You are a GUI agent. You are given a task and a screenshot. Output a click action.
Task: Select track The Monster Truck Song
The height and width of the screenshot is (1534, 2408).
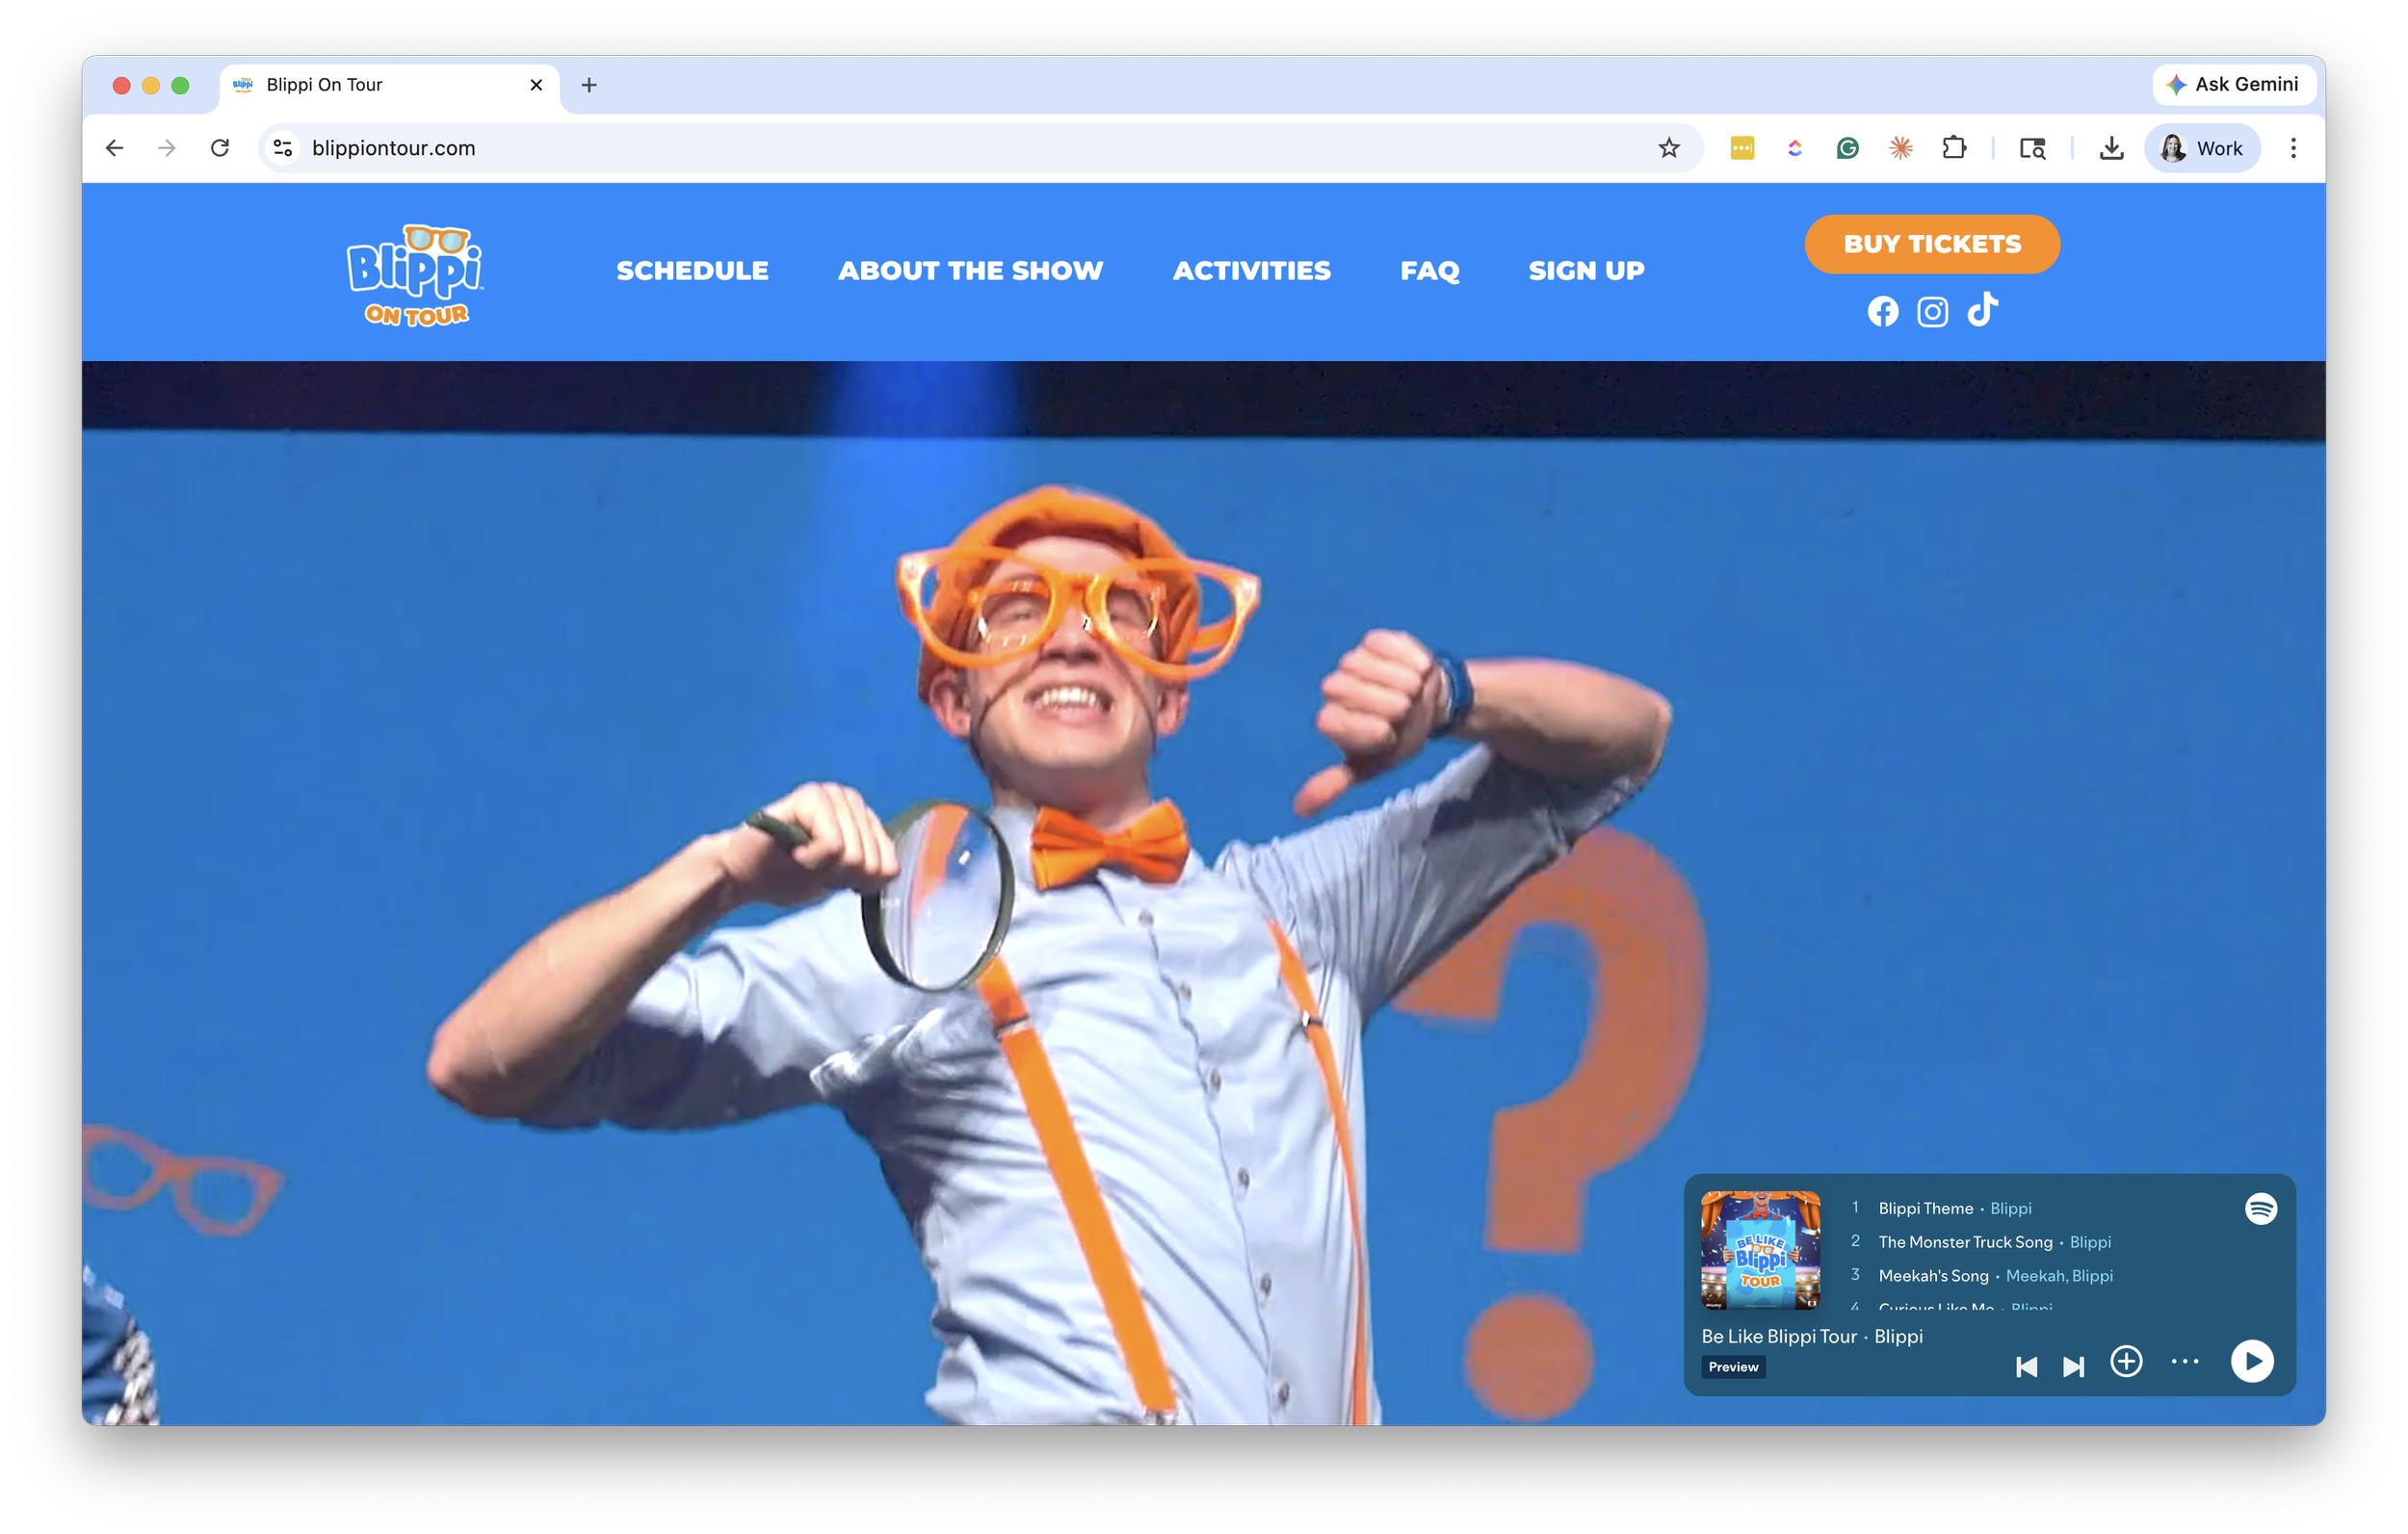(1964, 1242)
